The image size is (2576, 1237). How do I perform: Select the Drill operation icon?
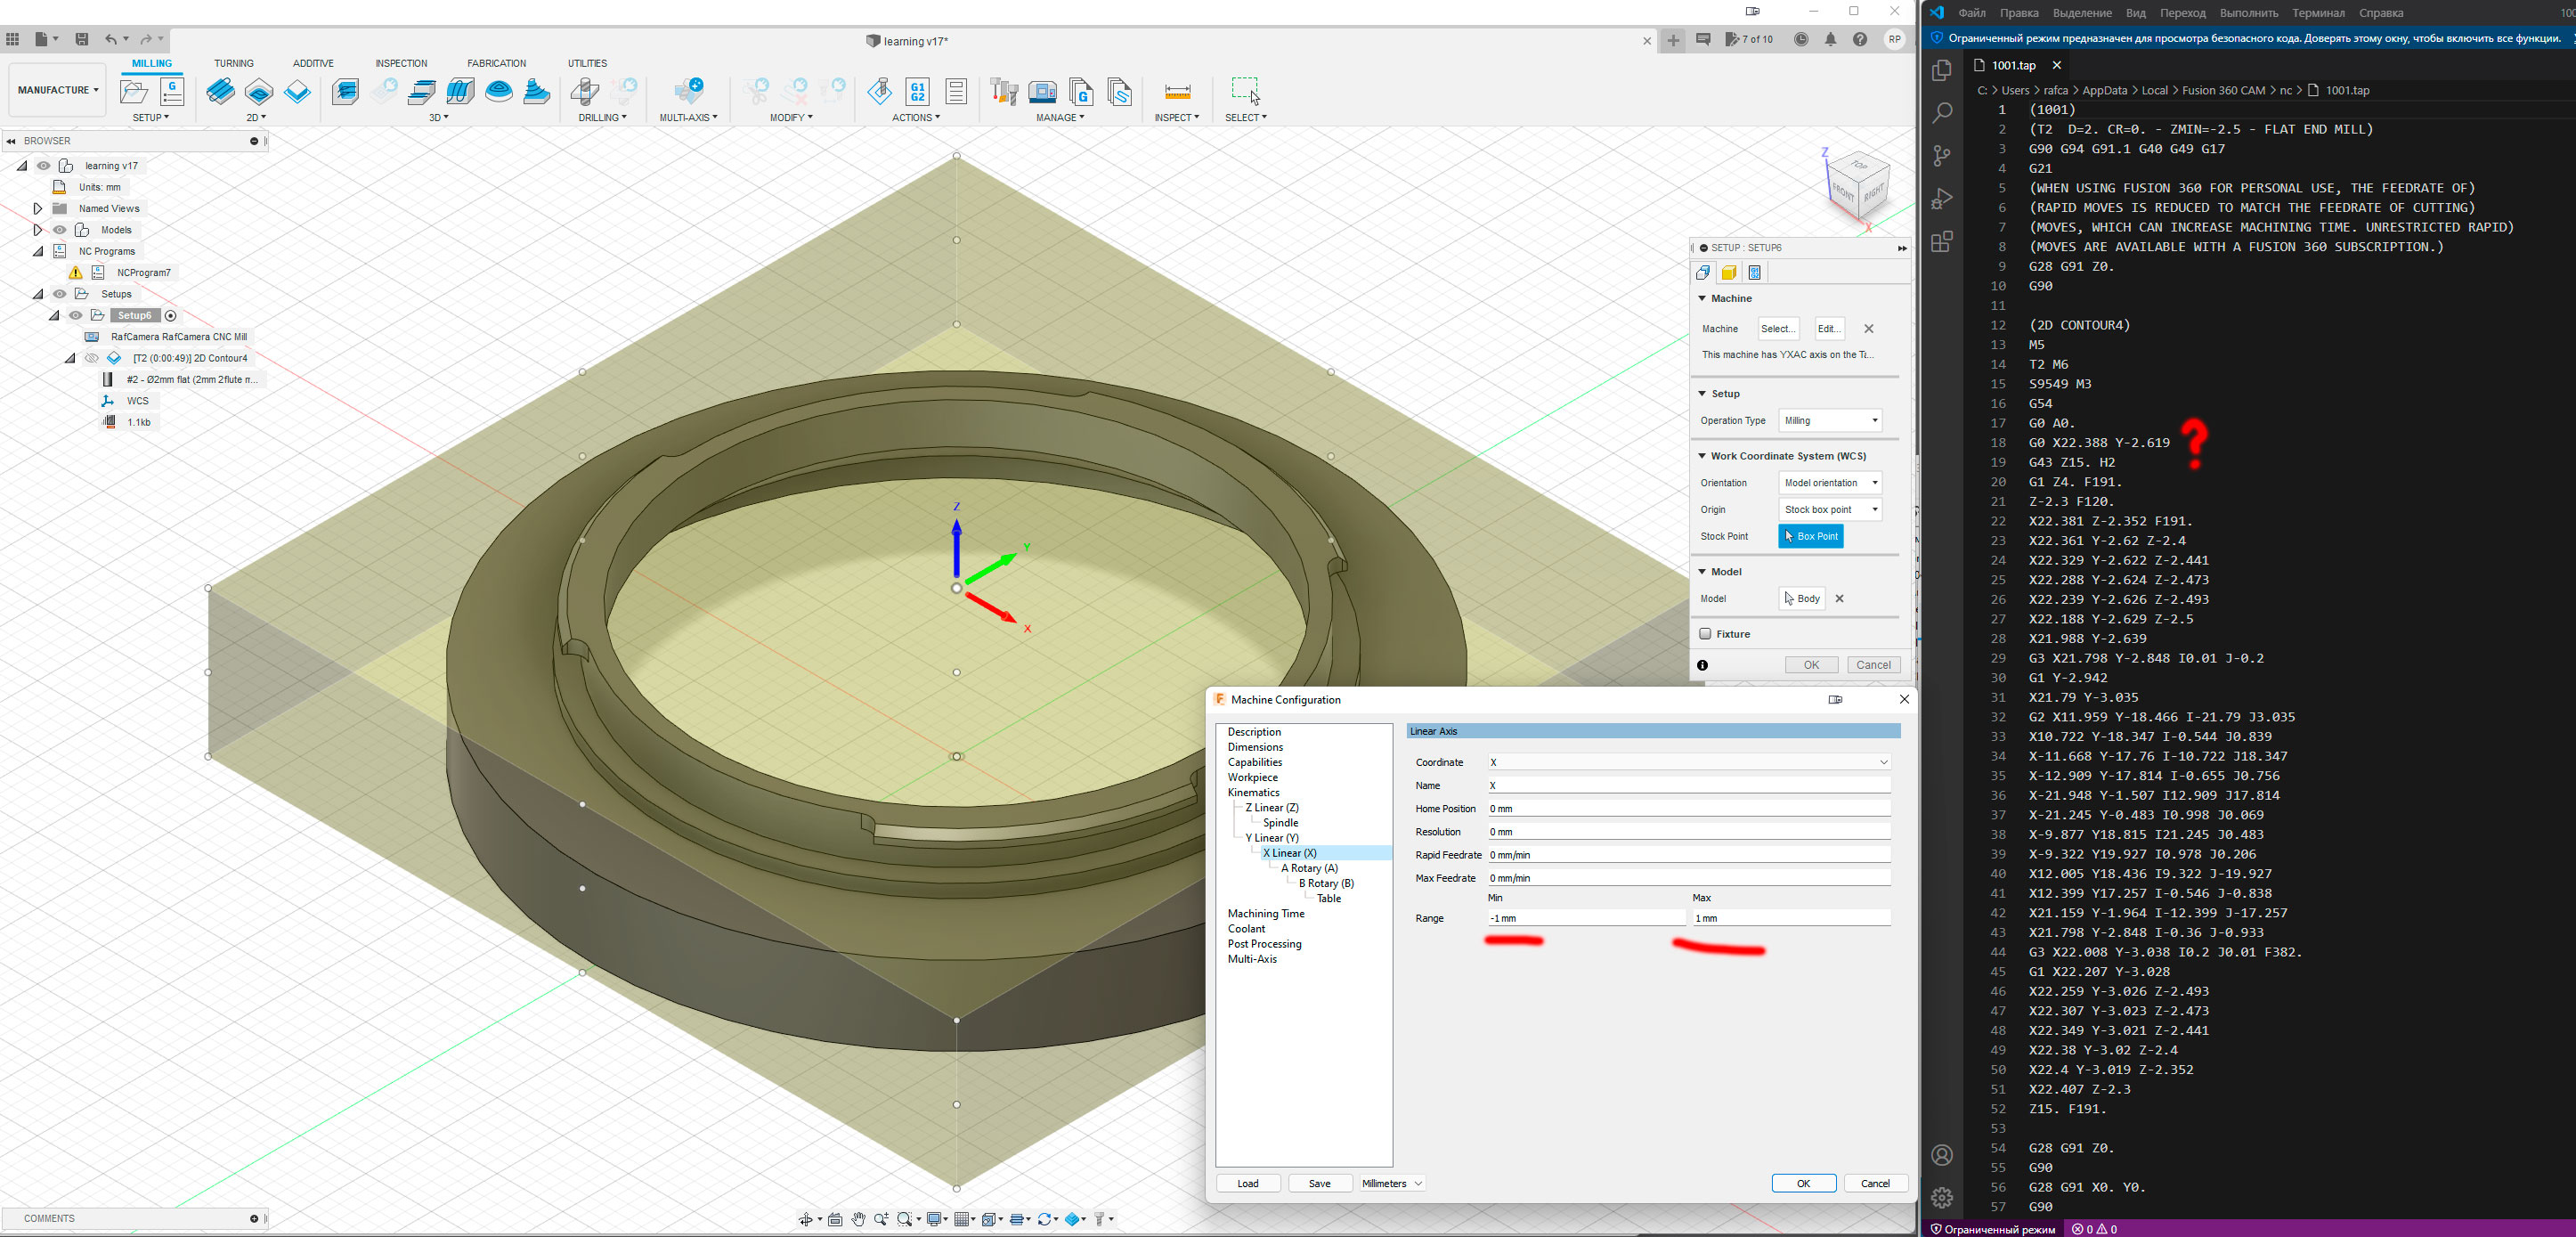point(584,92)
